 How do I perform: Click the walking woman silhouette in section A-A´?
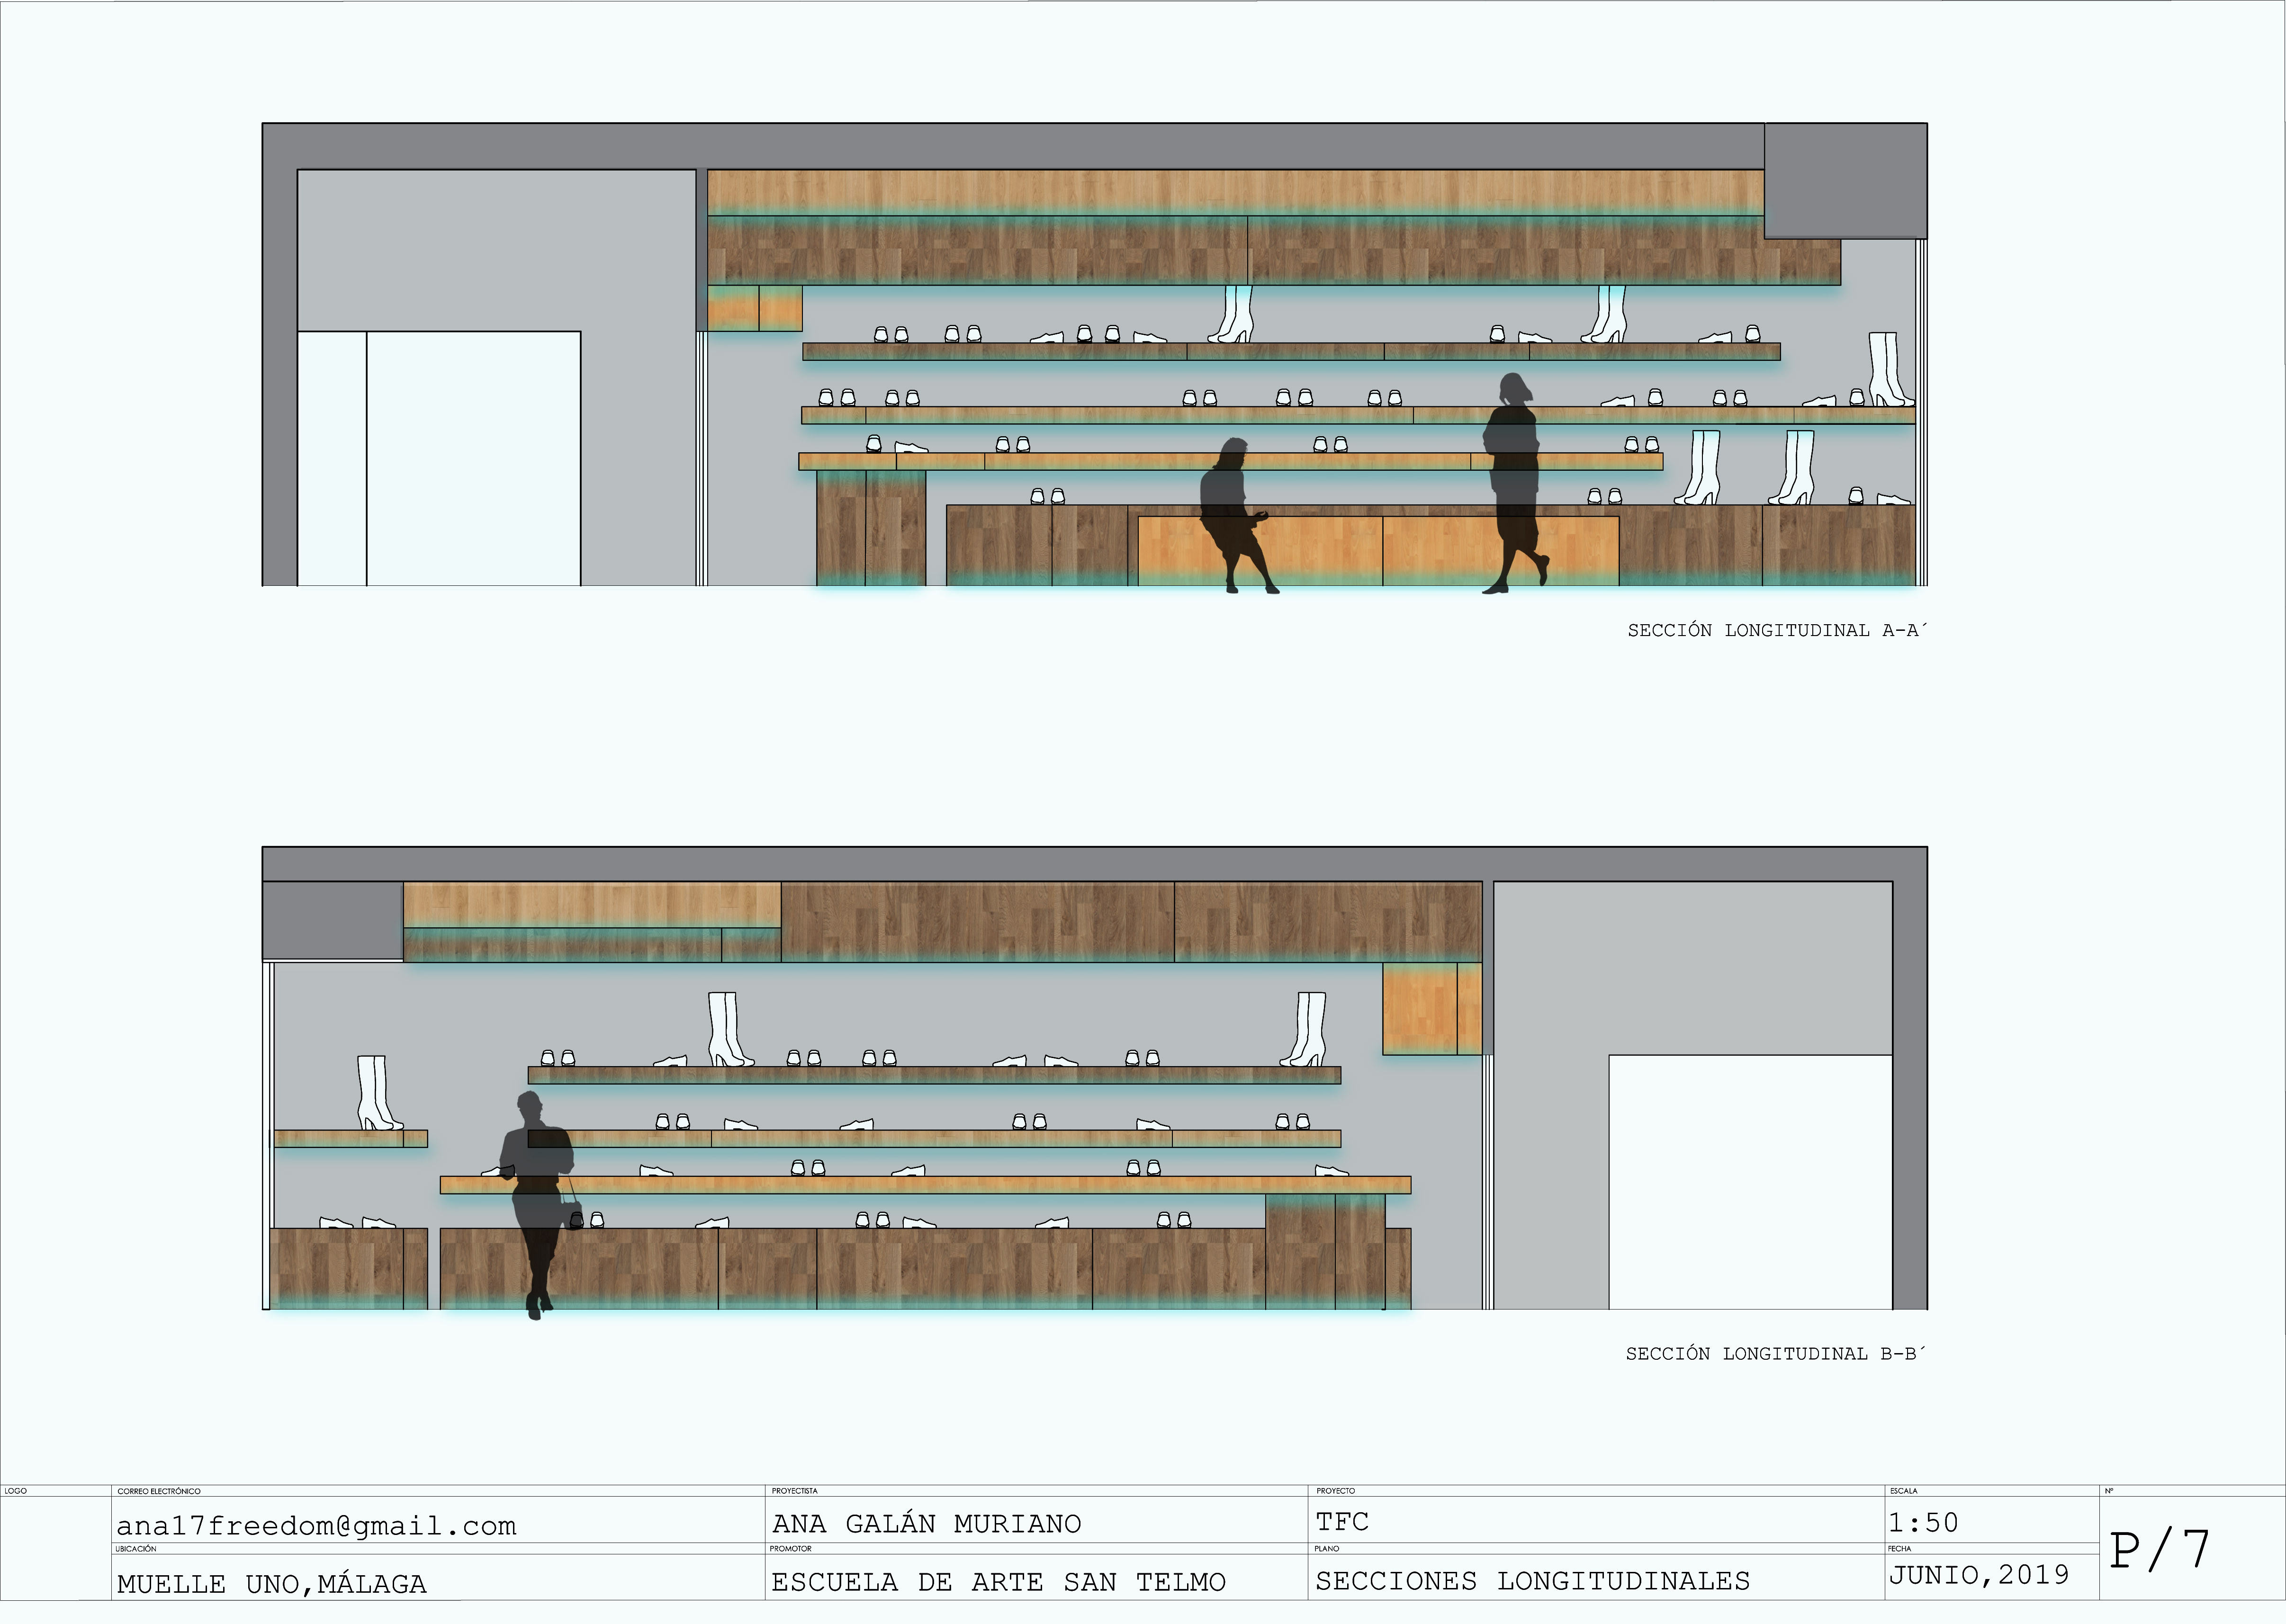(1515, 484)
